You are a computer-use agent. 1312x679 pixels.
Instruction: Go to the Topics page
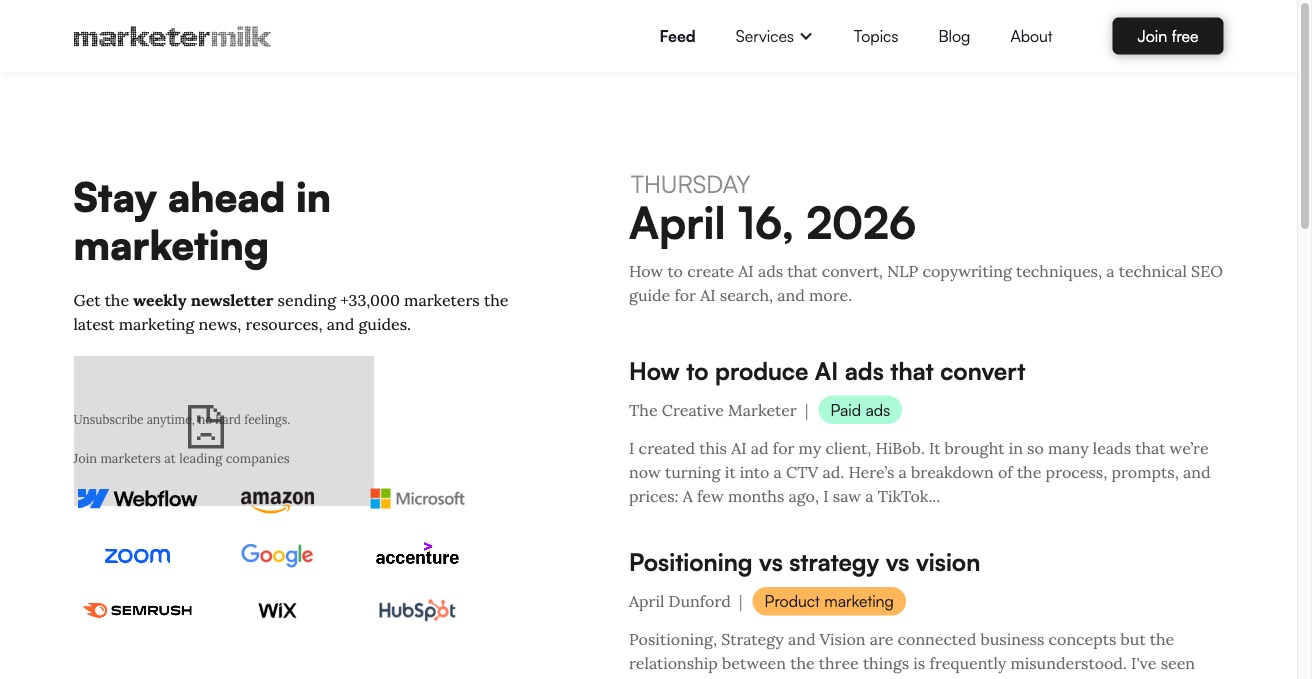coord(875,37)
